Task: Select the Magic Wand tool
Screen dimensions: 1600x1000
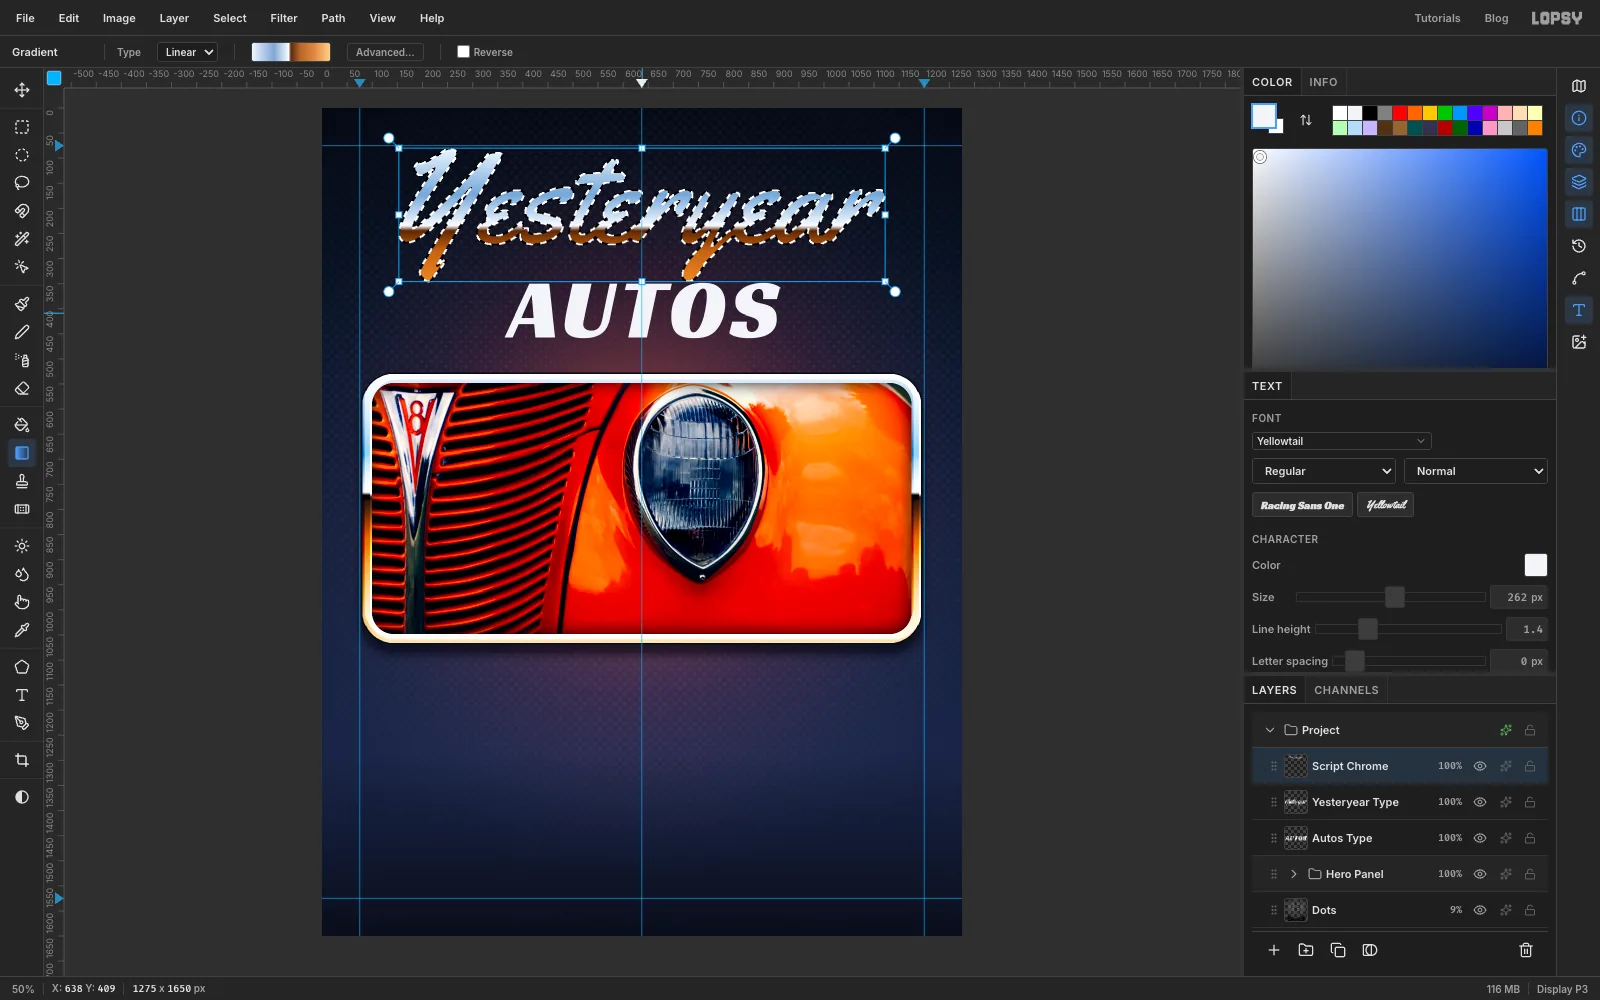Action: coord(22,239)
